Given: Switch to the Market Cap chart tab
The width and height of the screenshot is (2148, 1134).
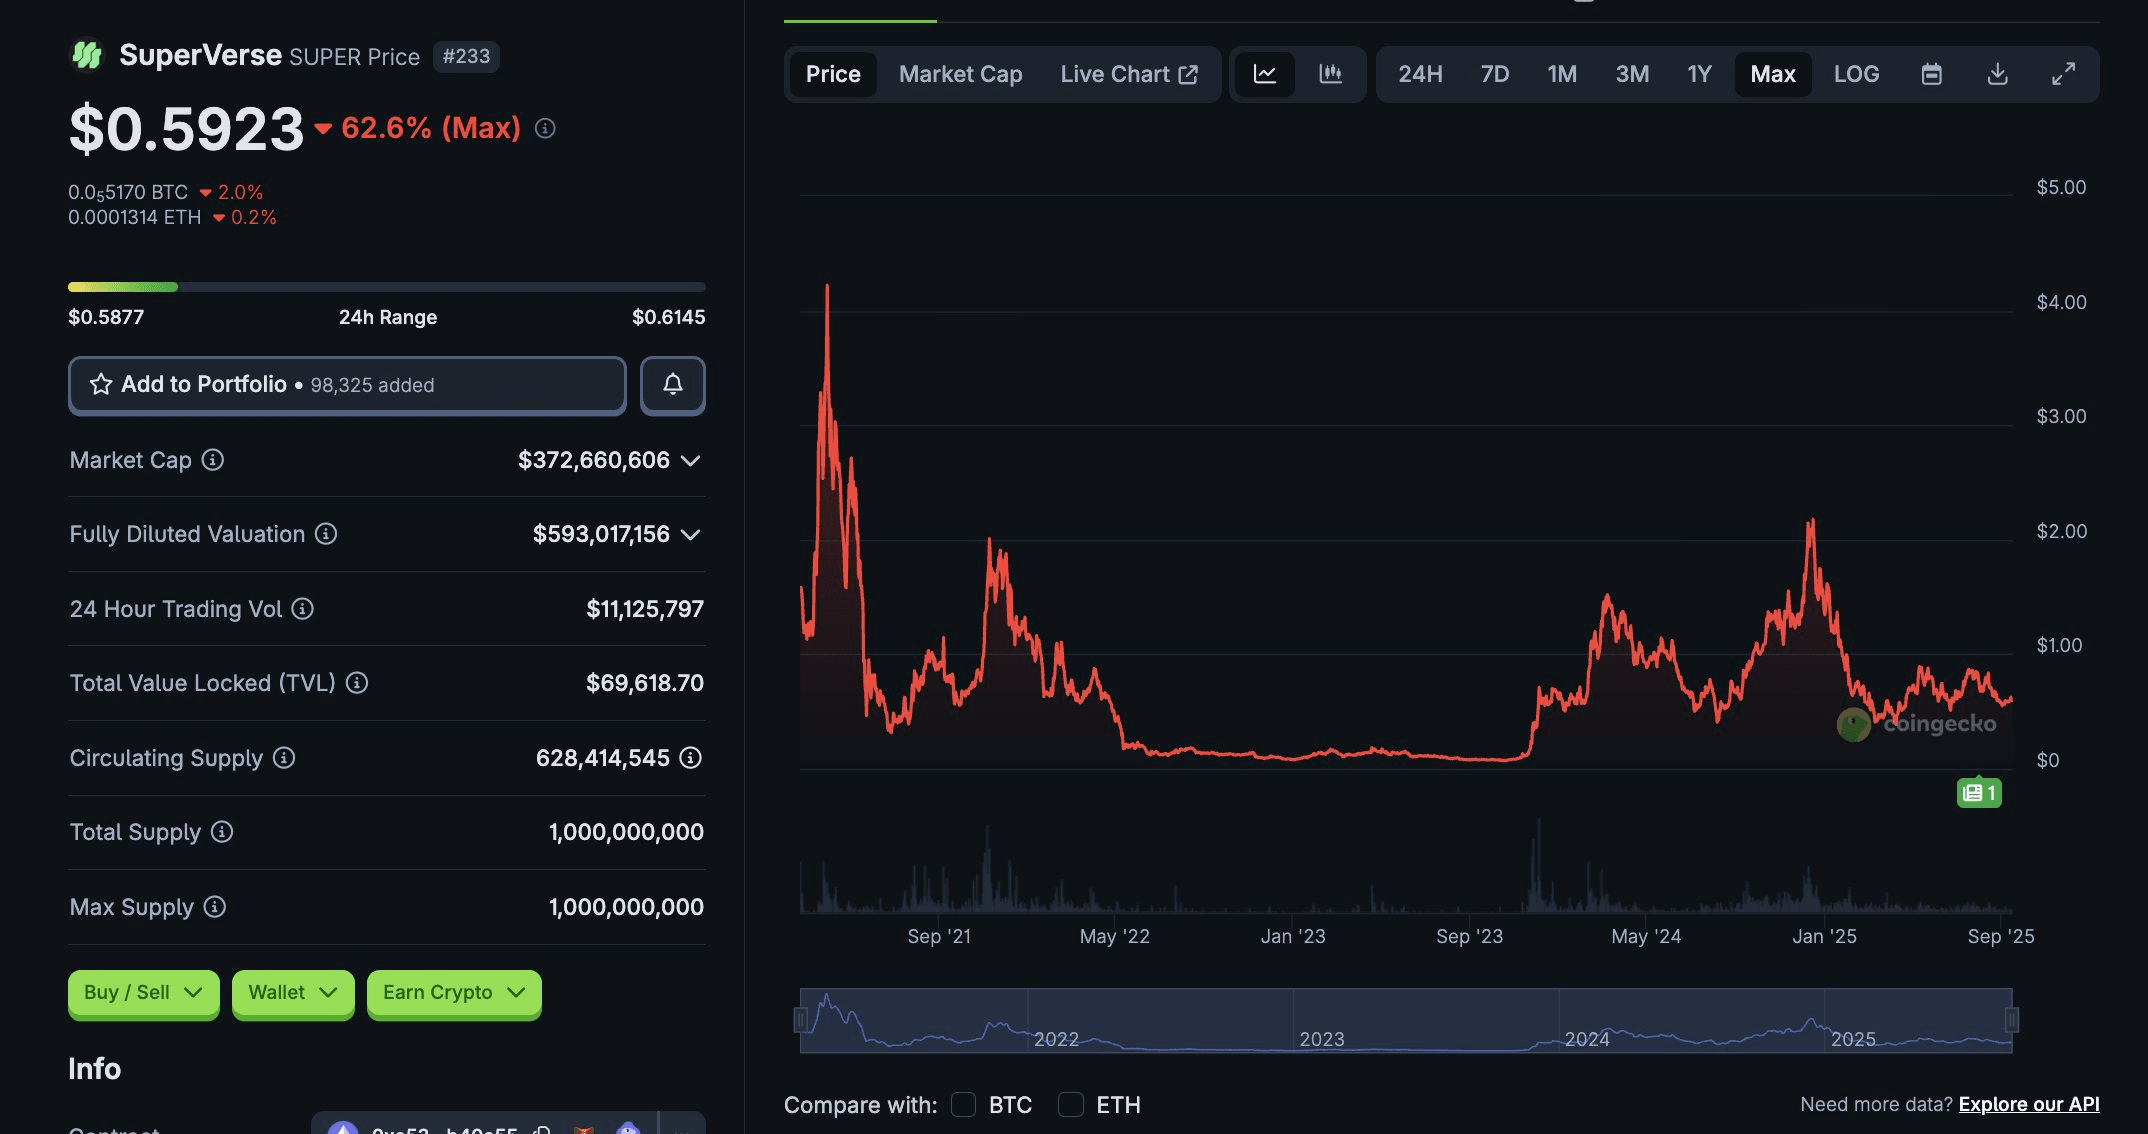Looking at the screenshot, I should click(960, 74).
